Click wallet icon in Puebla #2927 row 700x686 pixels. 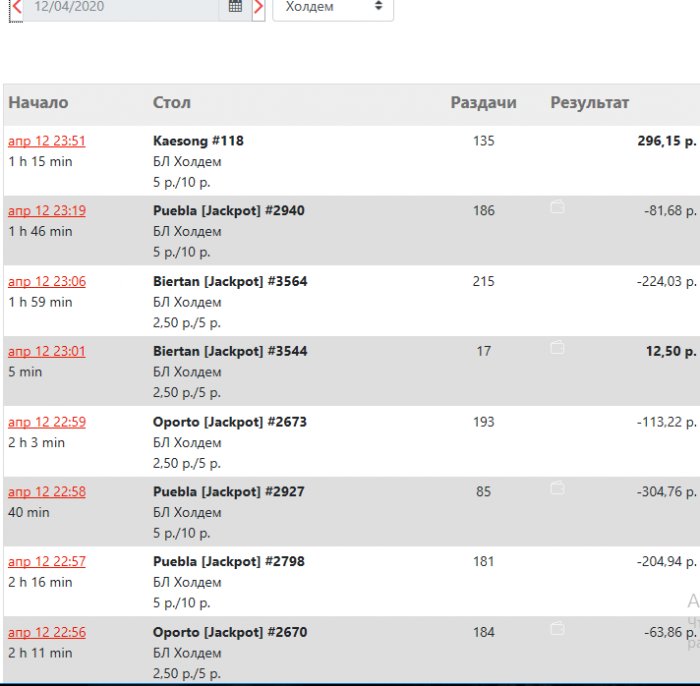coord(557,488)
